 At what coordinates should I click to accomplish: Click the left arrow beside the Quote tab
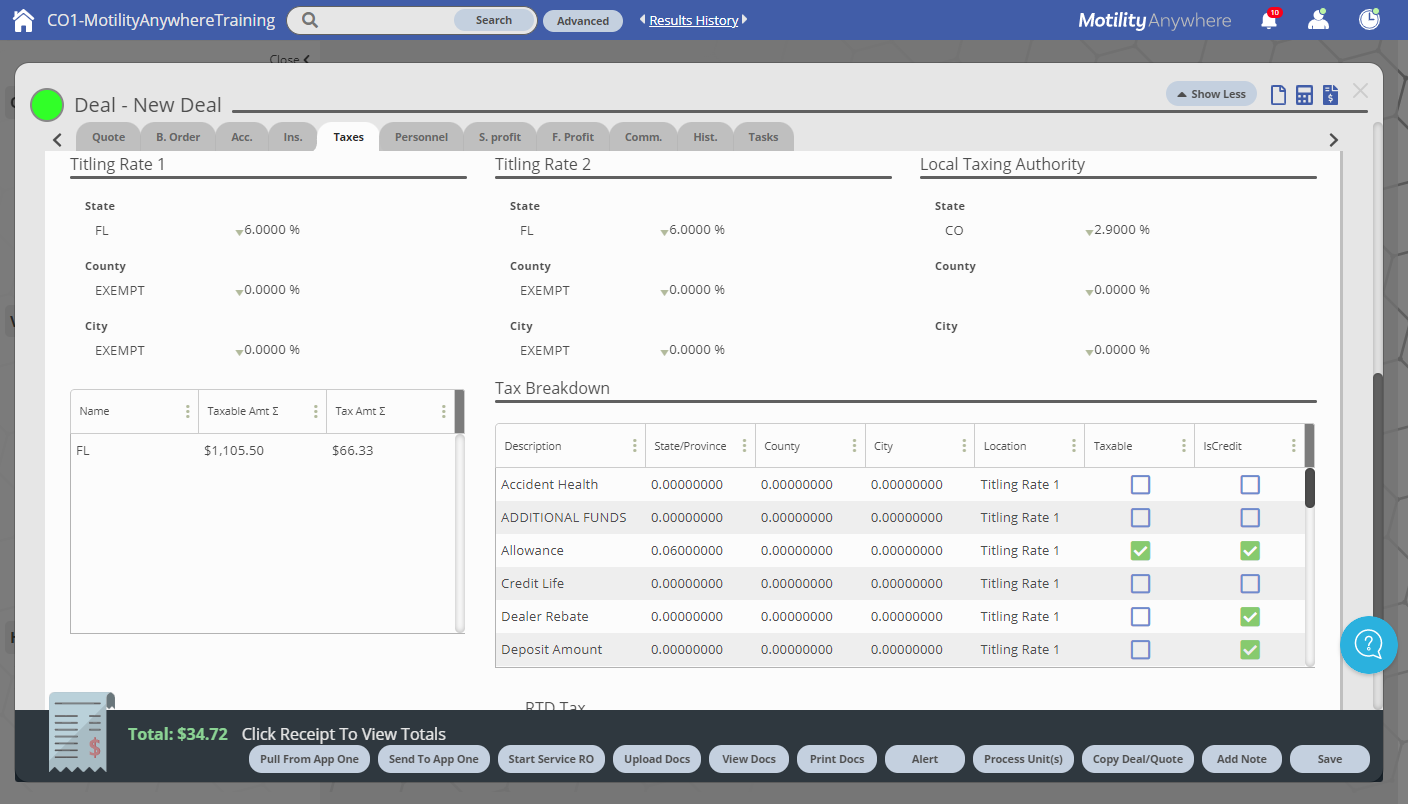(x=57, y=140)
